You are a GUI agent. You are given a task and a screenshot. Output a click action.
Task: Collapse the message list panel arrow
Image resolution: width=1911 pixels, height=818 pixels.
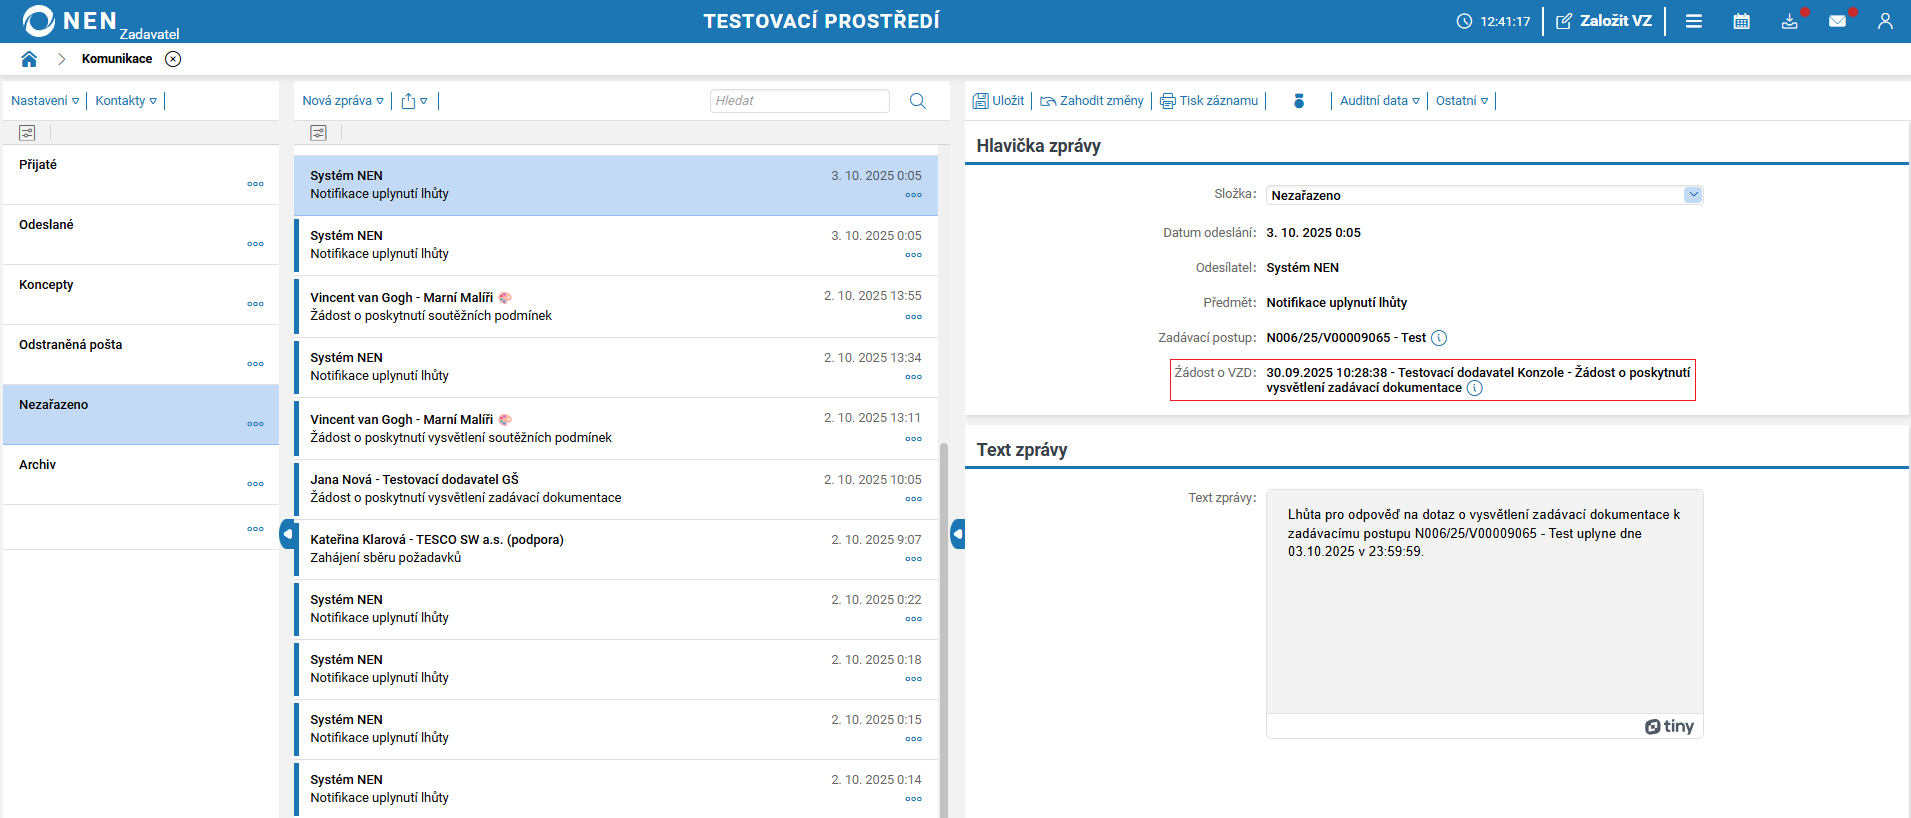tap(957, 534)
